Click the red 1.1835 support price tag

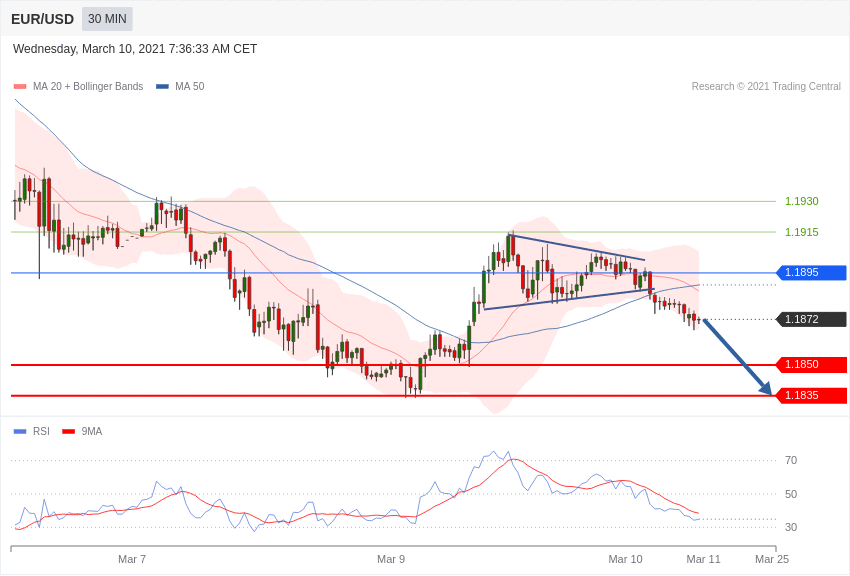812,396
